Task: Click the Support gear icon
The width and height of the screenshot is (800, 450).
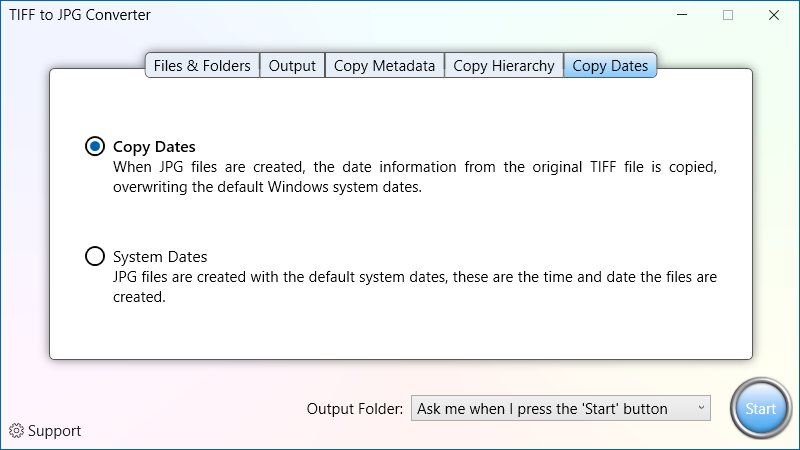Action: pyautogui.click(x=16, y=431)
